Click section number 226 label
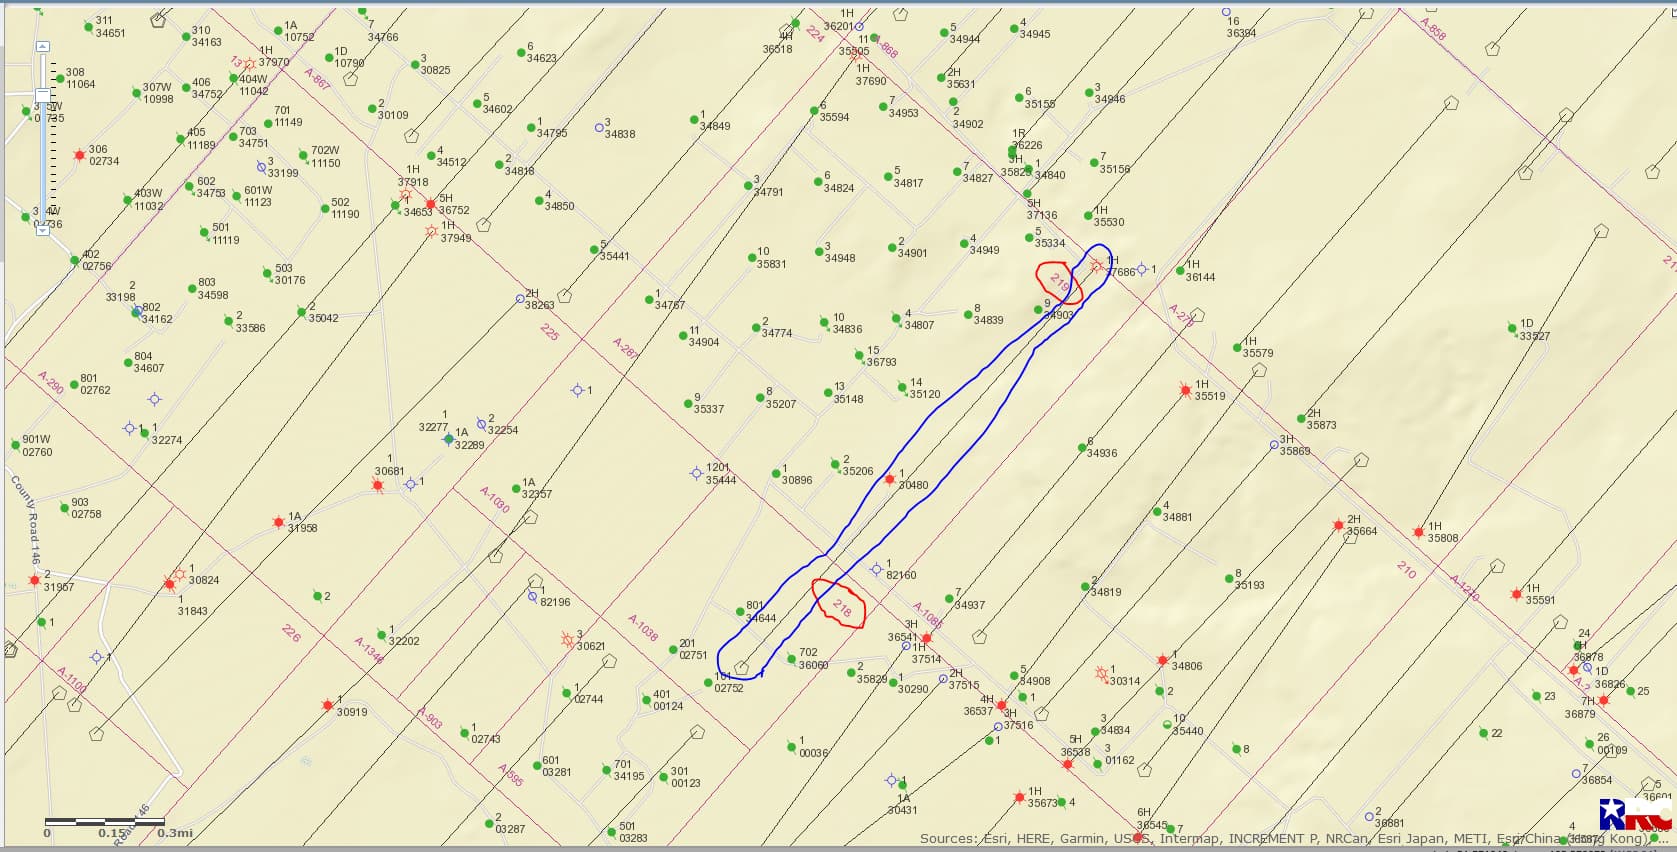 291,632
